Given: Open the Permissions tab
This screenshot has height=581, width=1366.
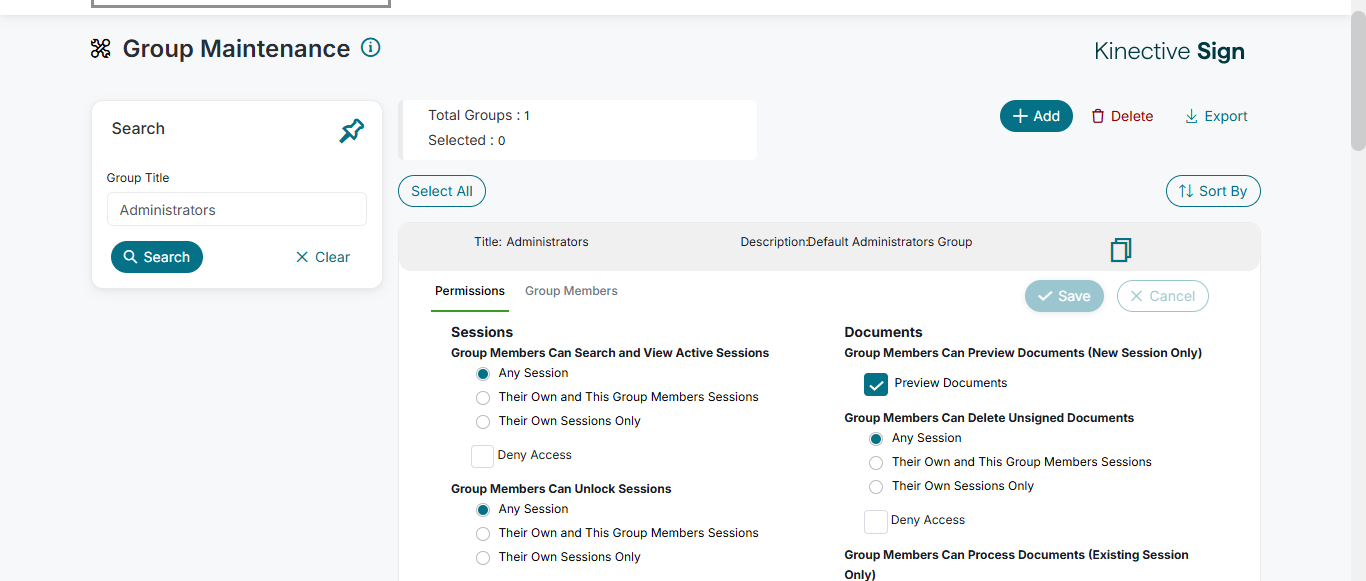Looking at the screenshot, I should click(x=470, y=291).
